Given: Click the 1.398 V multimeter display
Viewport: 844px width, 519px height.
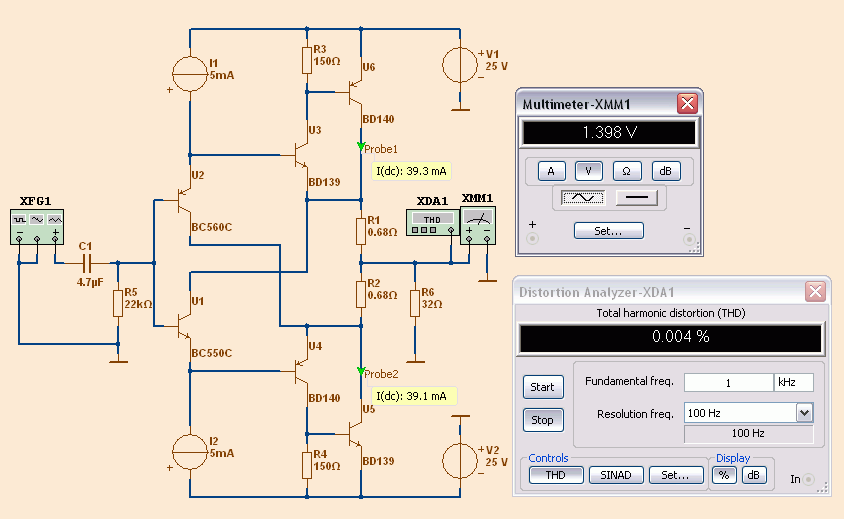Looking at the screenshot, I should [x=609, y=133].
